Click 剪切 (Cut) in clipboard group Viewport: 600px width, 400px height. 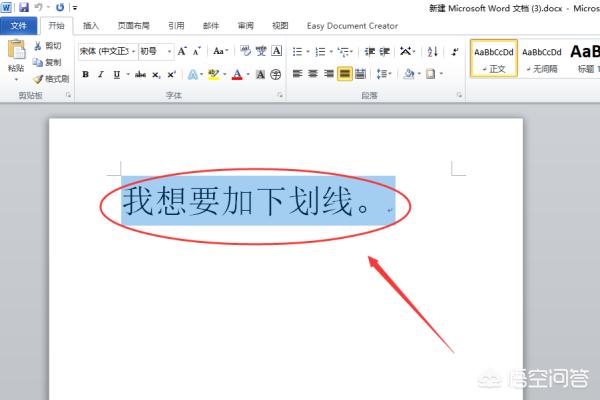point(47,46)
